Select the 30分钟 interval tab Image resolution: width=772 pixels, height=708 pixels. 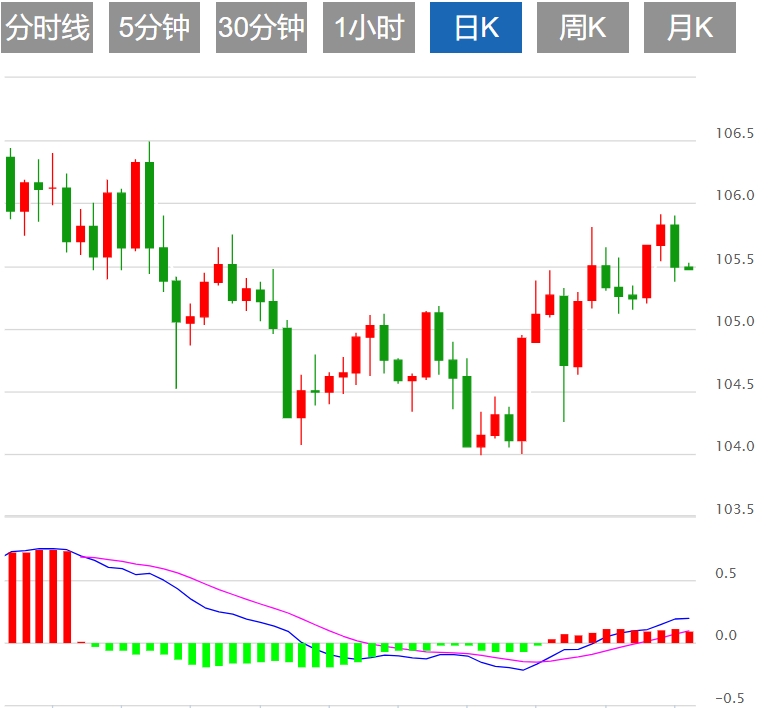tap(261, 27)
